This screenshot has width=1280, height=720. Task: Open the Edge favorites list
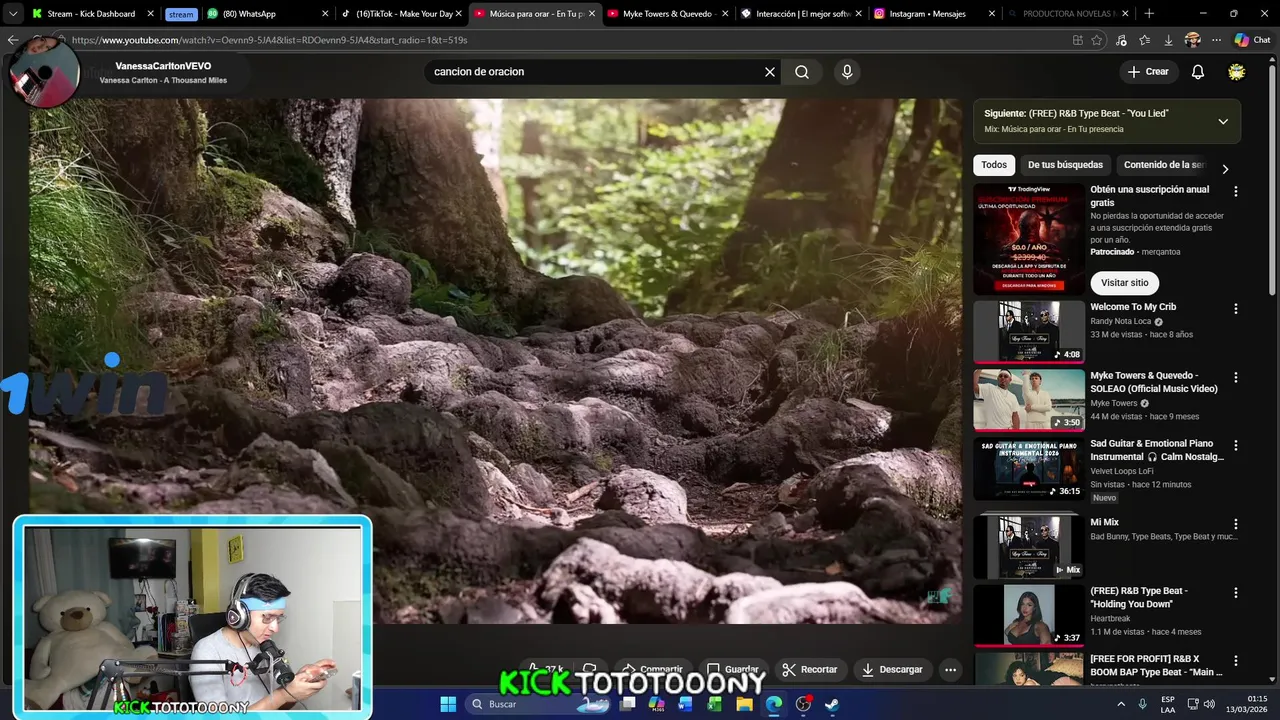1145,40
